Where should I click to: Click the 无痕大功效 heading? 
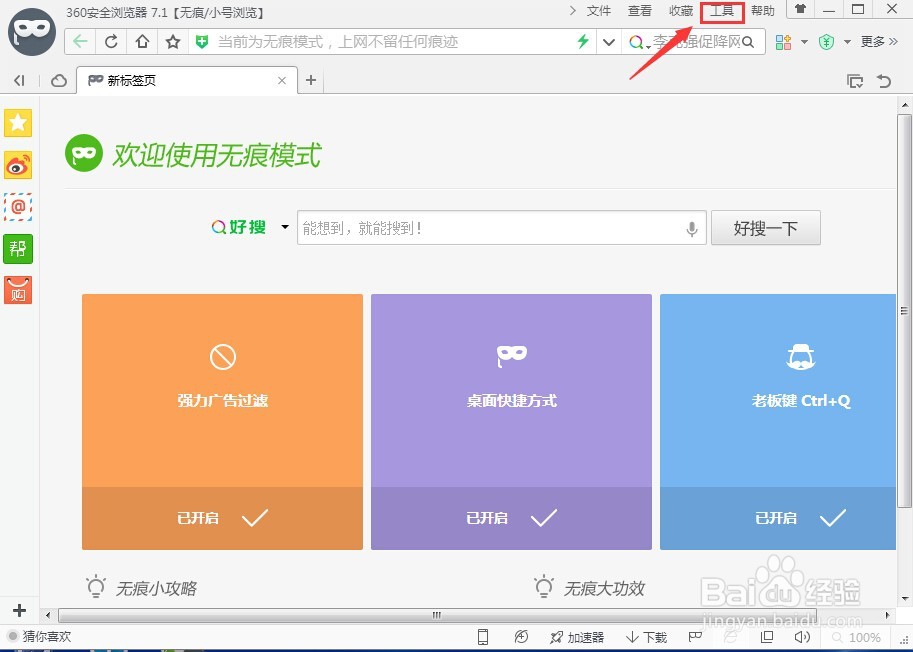tap(604, 589)
